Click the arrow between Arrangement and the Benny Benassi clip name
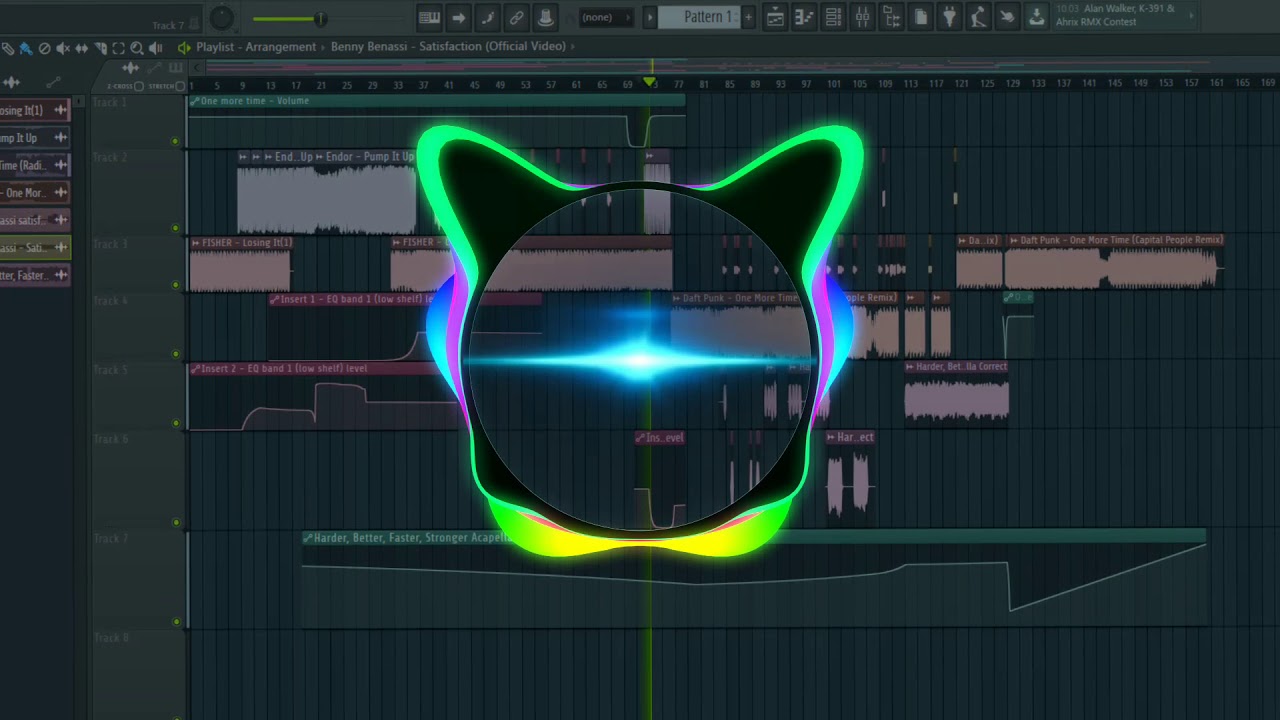 tap(322, 47)
